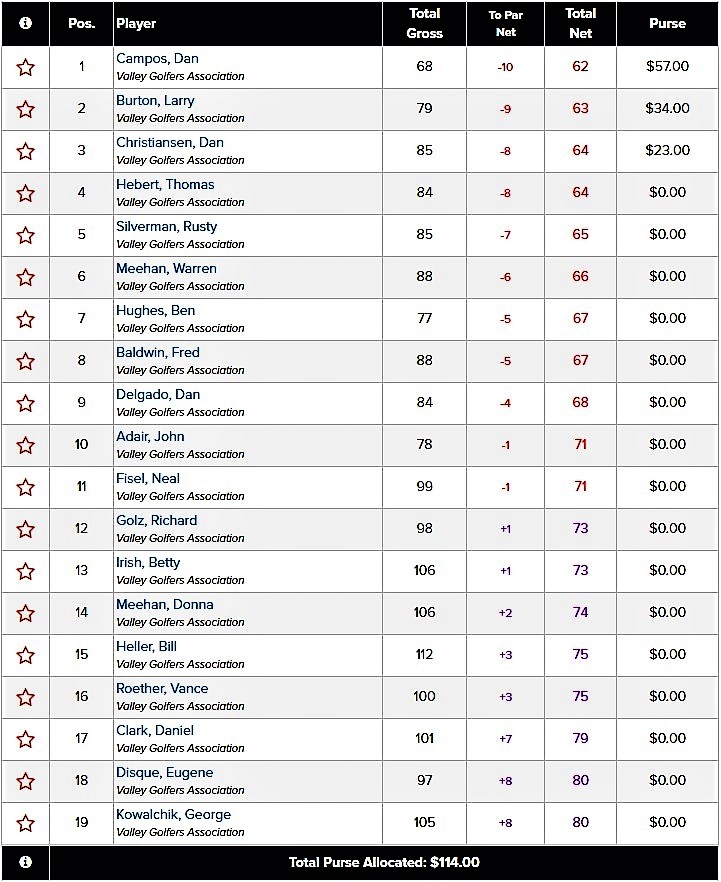Sort by the Total Net column header
721x882 pixels.
(x=580, y=23)
